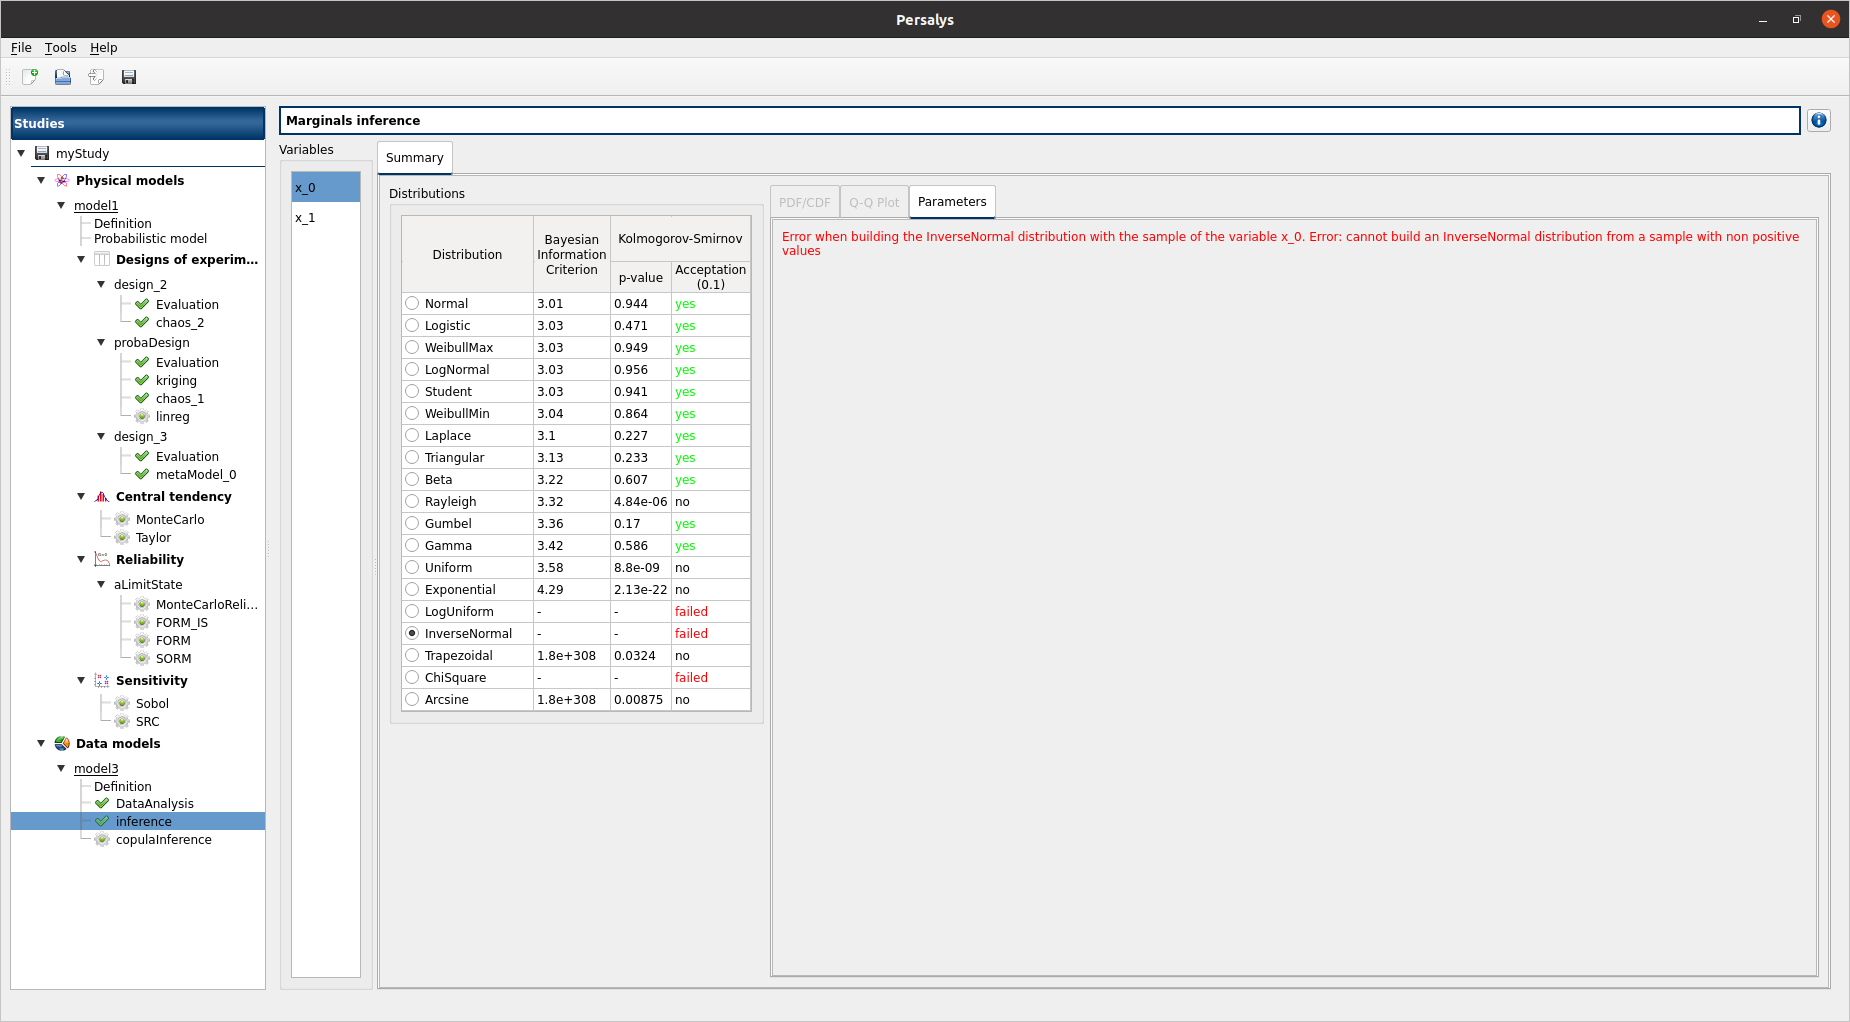Collapse the Reliability tree section

(x=81, y=560)
